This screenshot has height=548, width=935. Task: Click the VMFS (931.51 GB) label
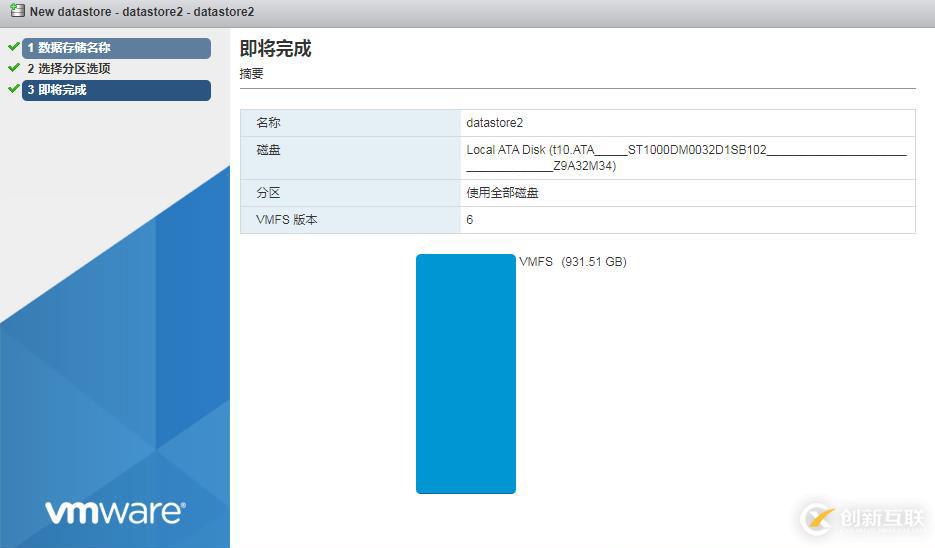pos(572,262)
